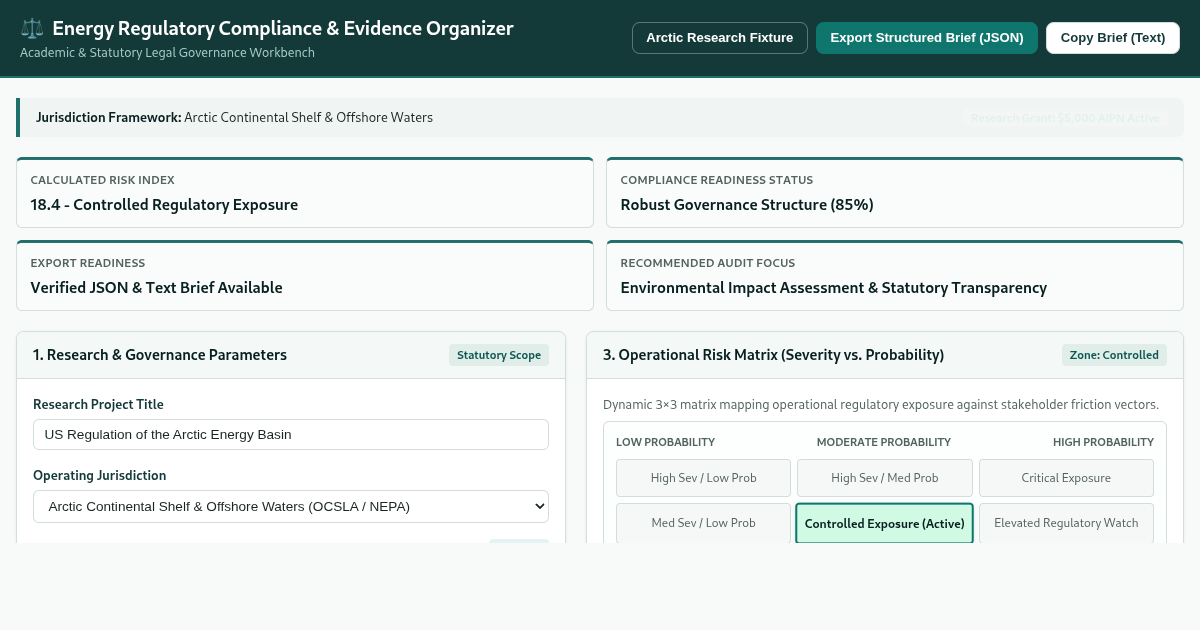The height and width of the screenshot is (630, 1200).
Task: Load the Arctic Research Fixture
Action: pos(720,38)
